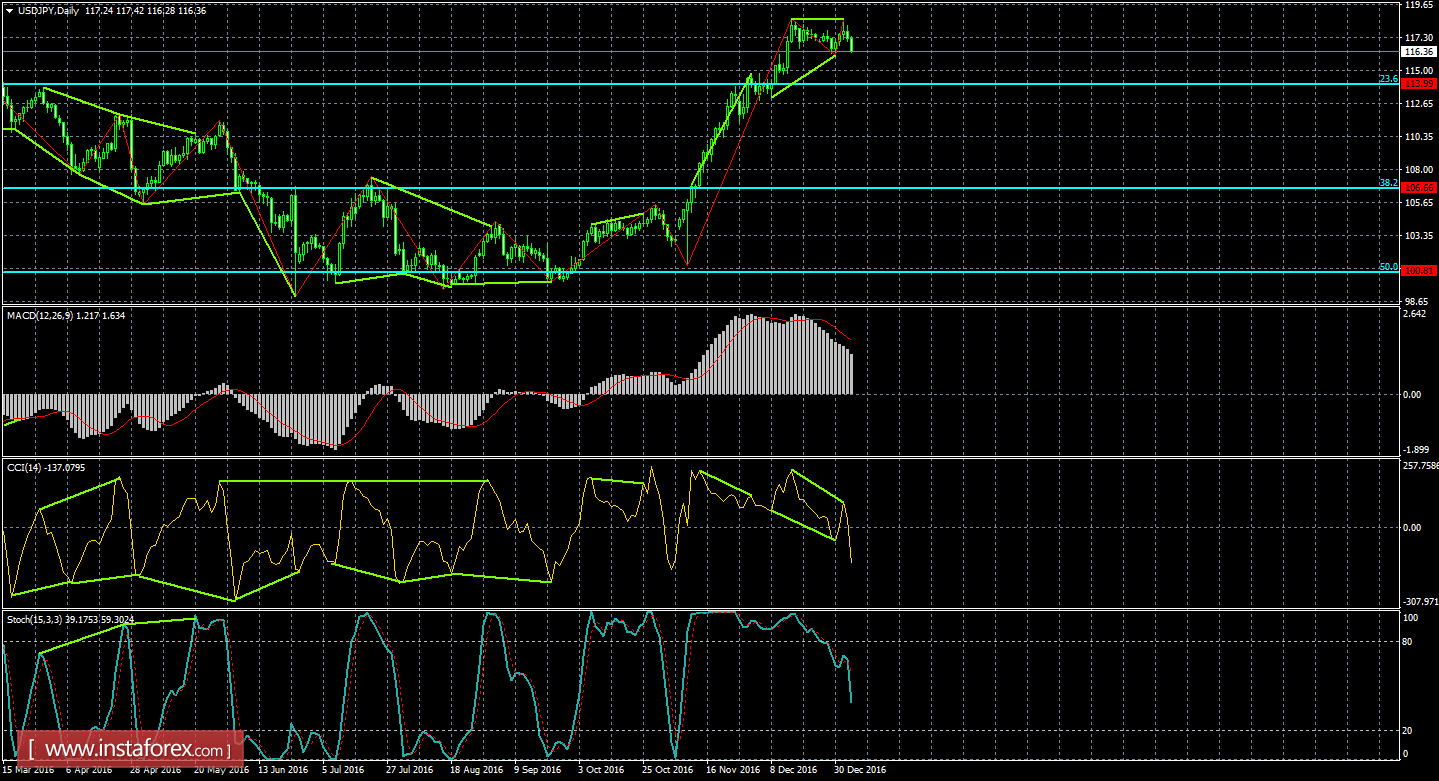The width and height of the screenshot is (1439, 781).
Task: Select the 38.2 Fibonacci level label
Action: (x=1387, y=182)
